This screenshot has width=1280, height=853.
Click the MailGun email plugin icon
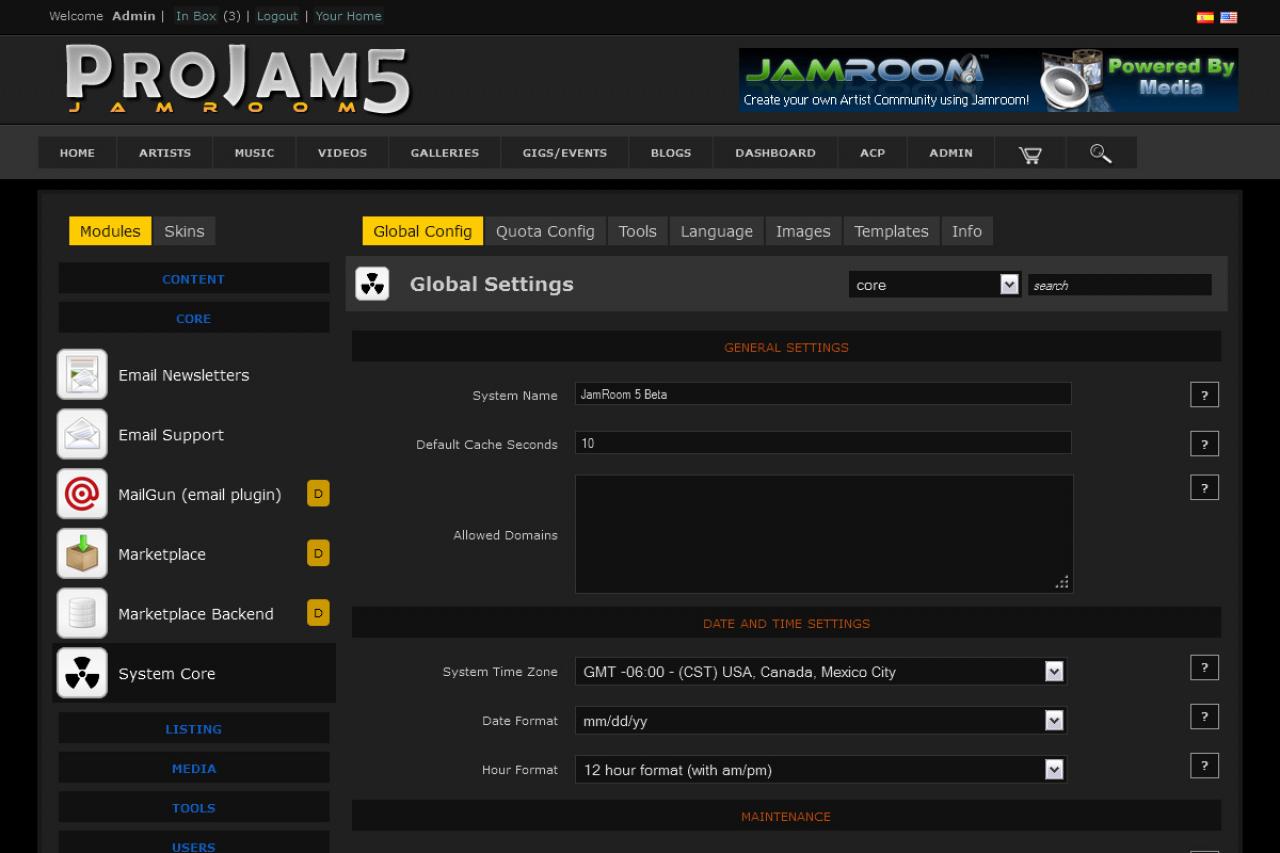tap(82, 494)
